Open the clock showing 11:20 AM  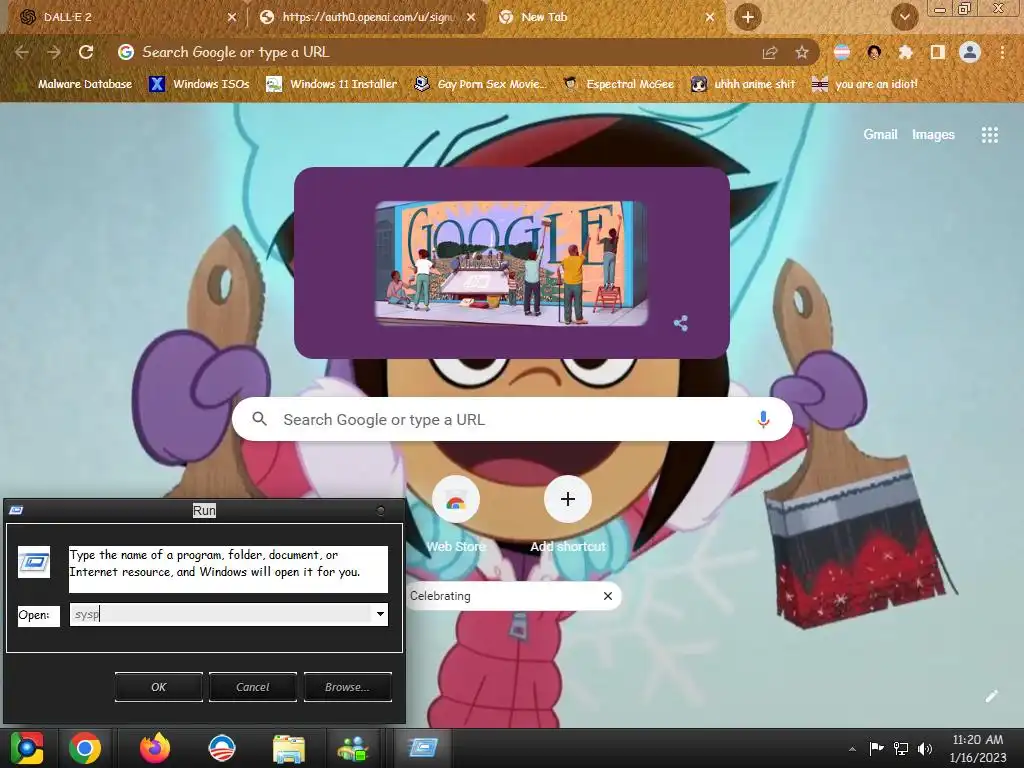(978, 748)
